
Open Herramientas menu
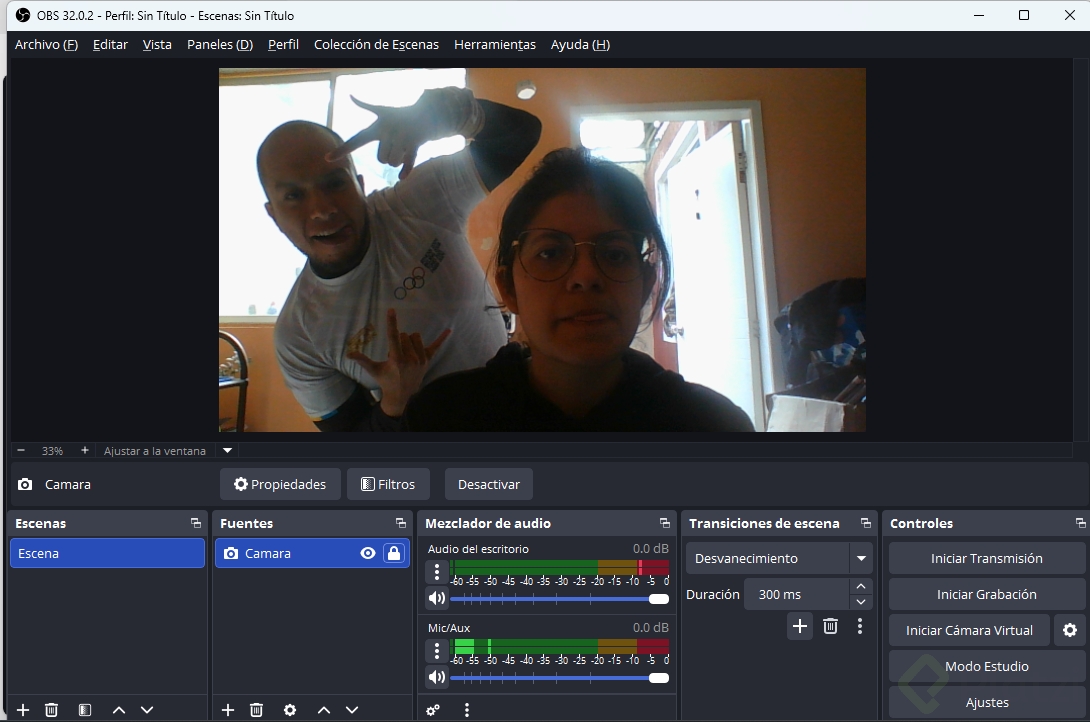[x=495, y=44]
